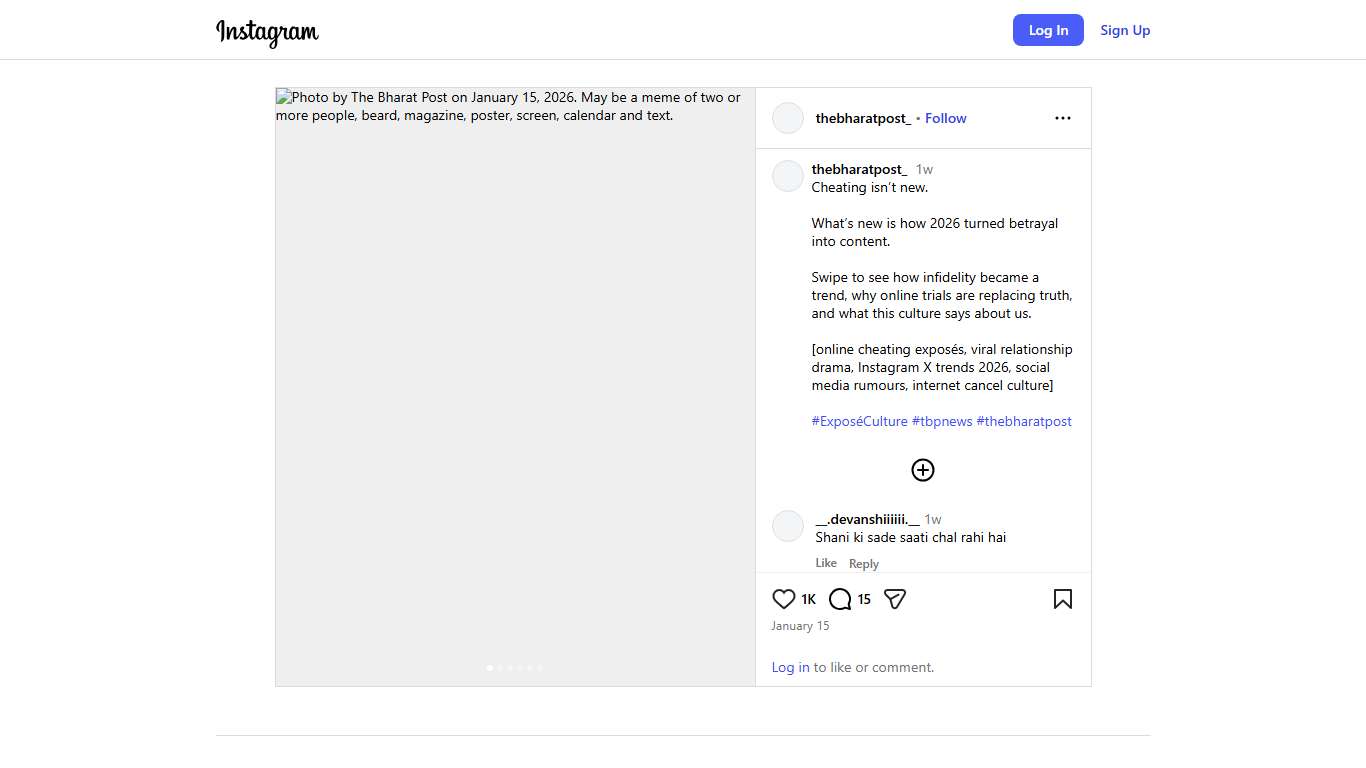This screenshot has height=768, width=1366.
Task: Click 'Log in' to like or comment
Action: click(x=790, y=667)
